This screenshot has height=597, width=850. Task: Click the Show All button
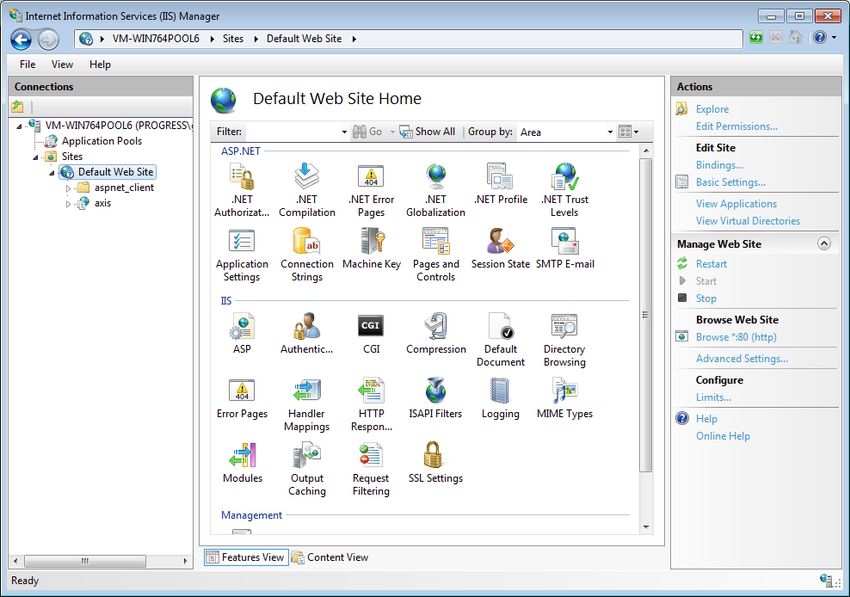[428, 132]
